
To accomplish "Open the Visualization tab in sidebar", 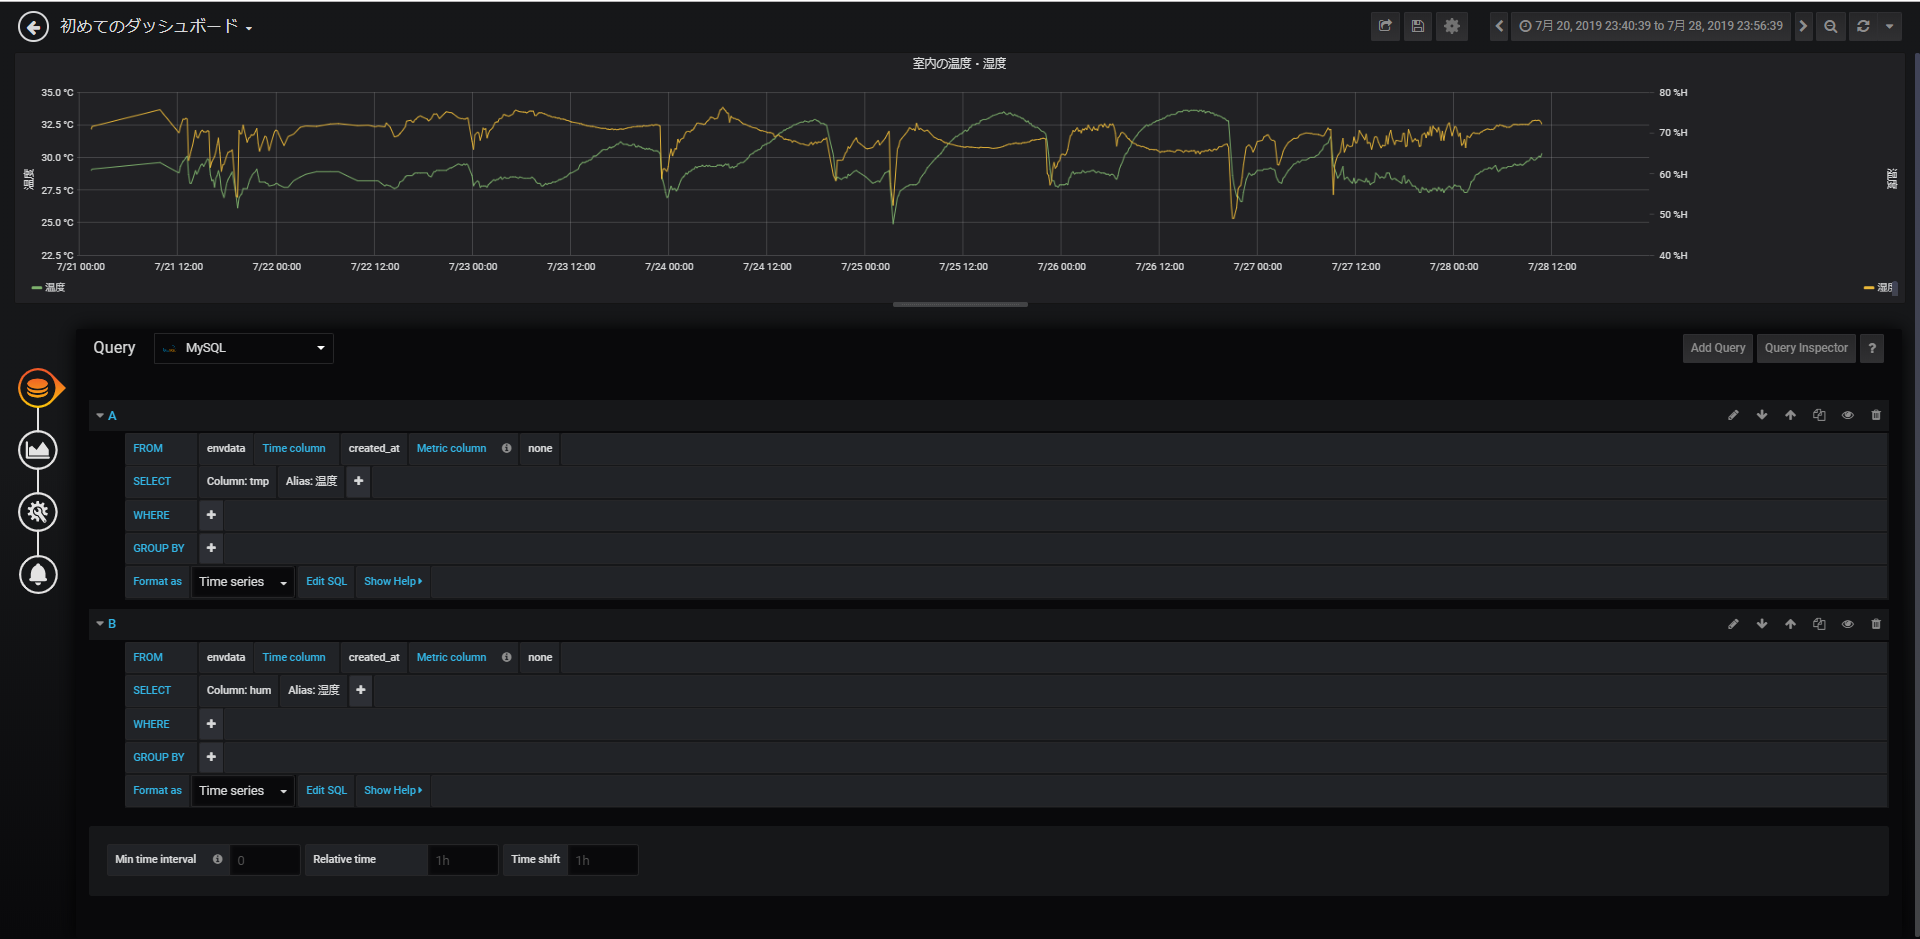I will (x=38, y=450).
